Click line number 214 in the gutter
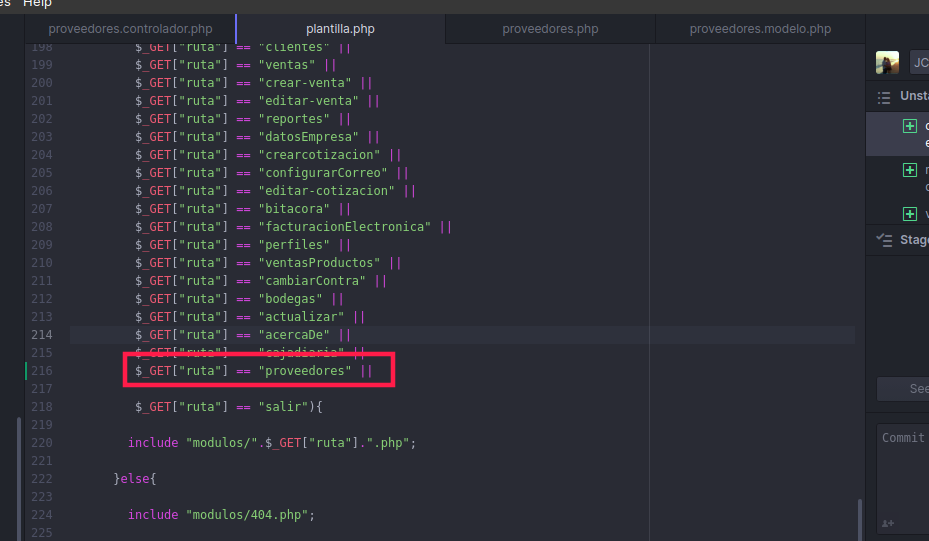929x541 pixels. point(41,335)
